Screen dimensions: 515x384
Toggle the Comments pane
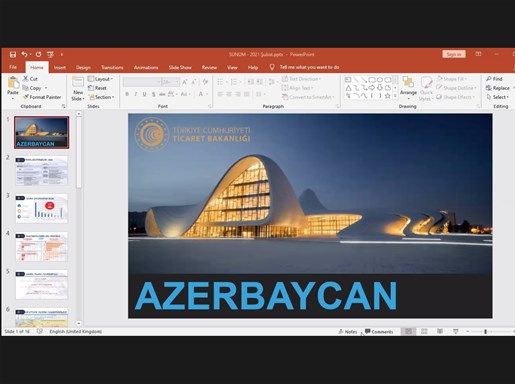tap(379, 332)
